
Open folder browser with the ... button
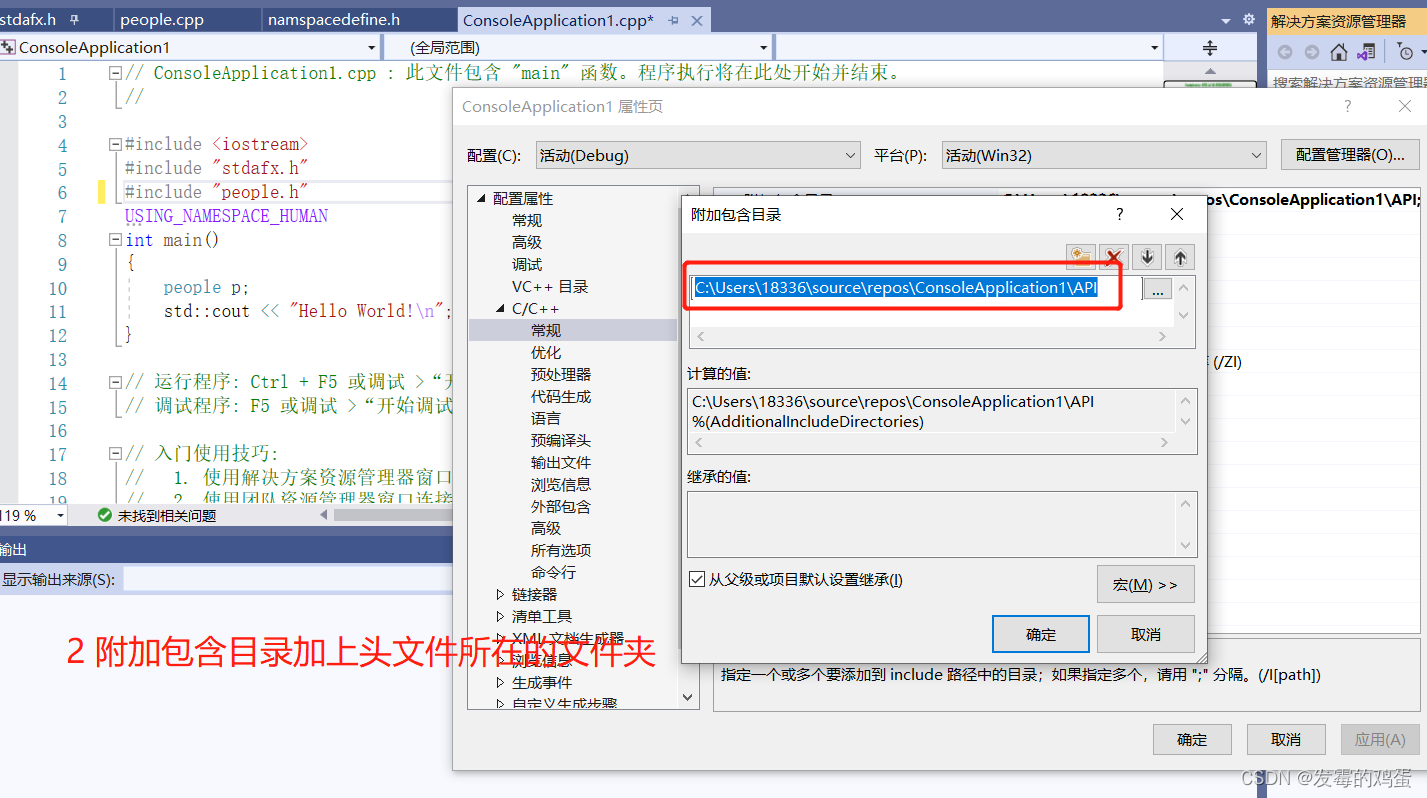tap(1158, 289)
